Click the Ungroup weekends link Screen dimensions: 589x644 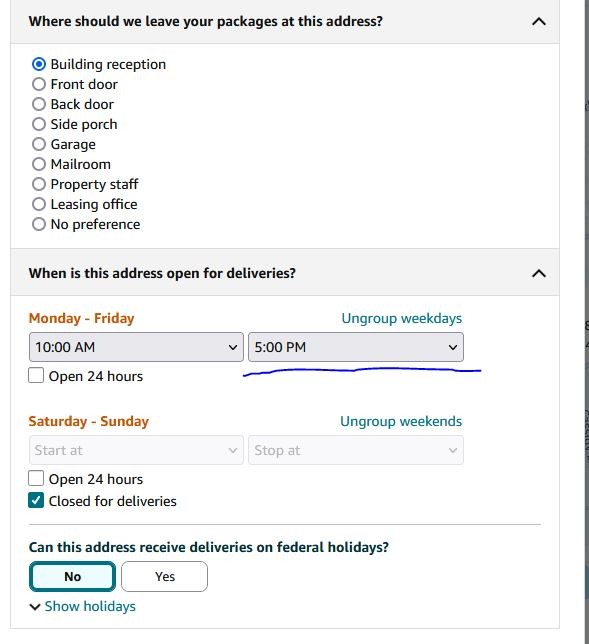401,421
